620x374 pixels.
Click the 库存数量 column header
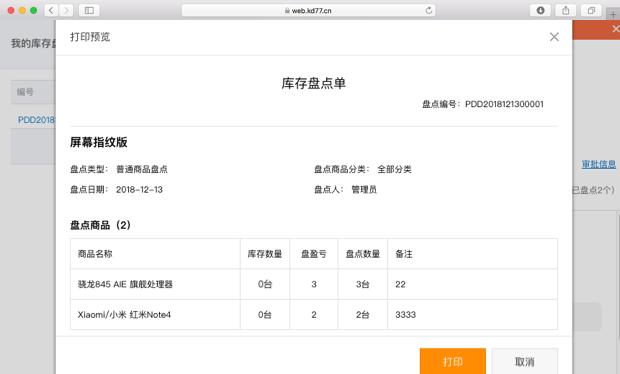tap(265, 254)
